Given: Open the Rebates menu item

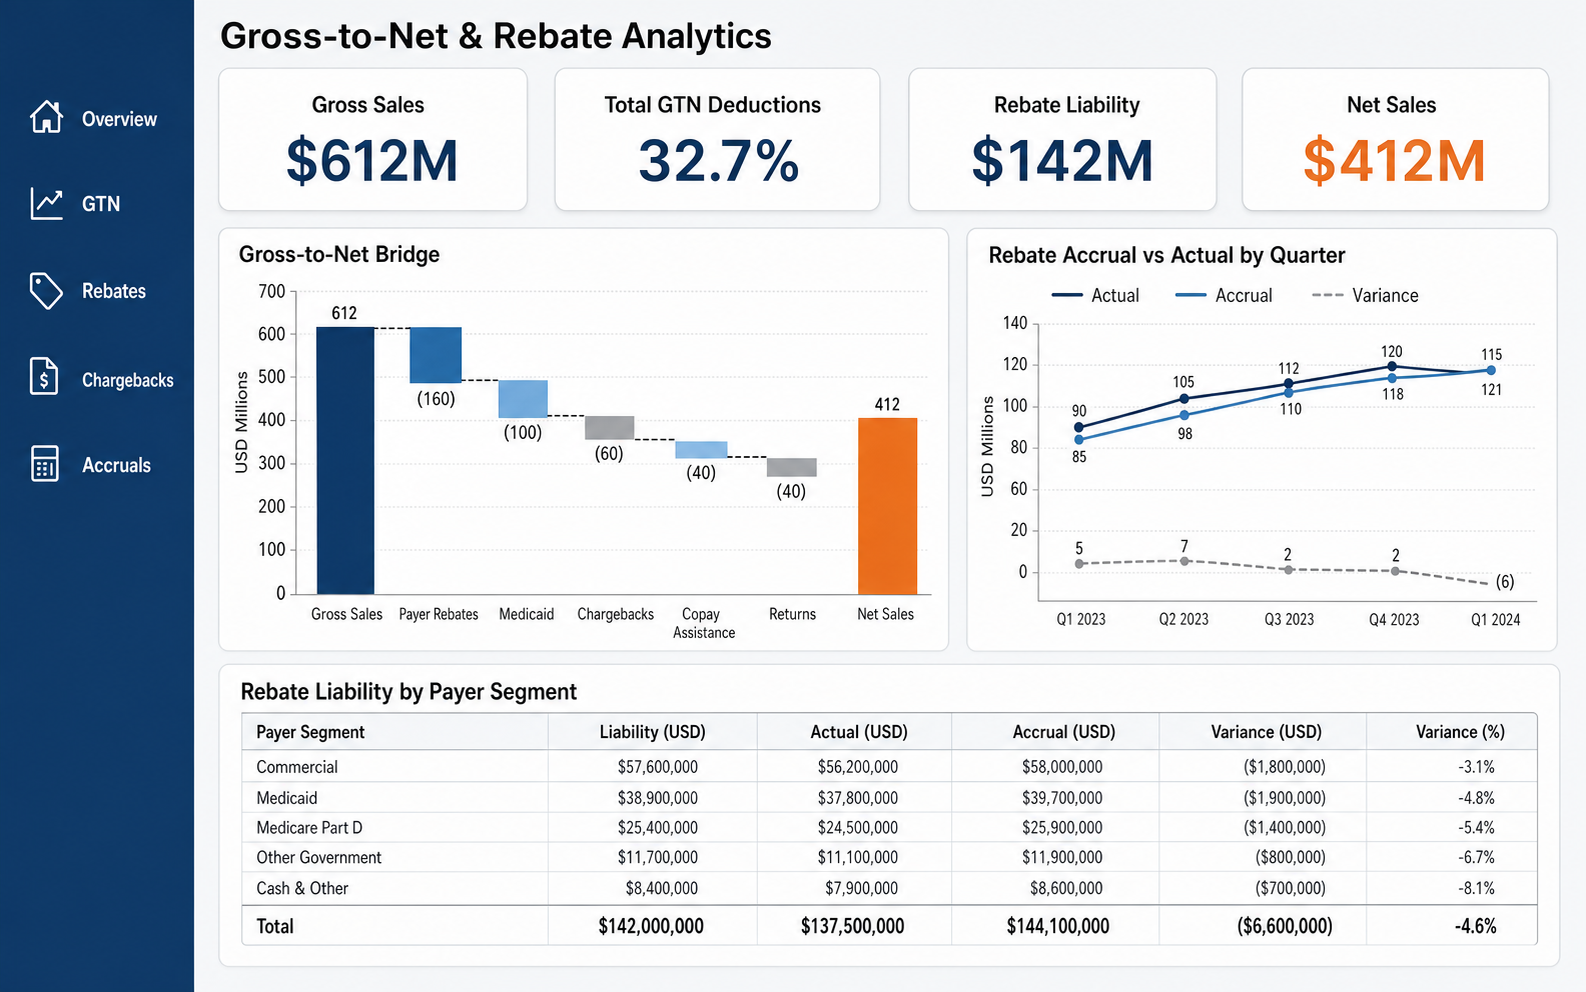Looking at the screenshot, I should [114, 291].
